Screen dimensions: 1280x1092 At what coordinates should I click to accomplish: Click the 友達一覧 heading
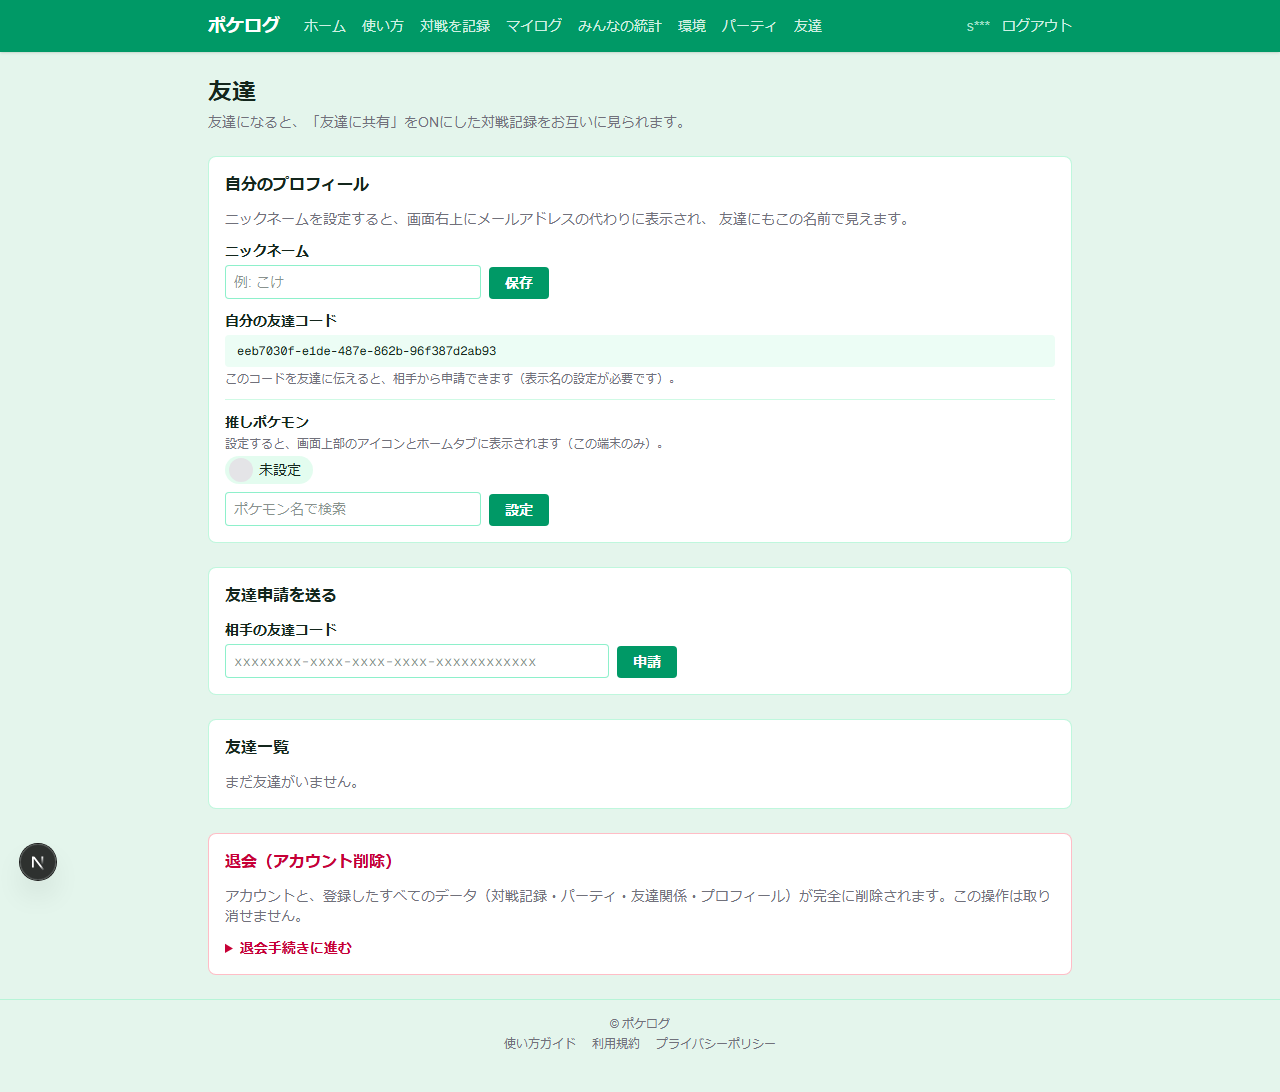(257, 747)
